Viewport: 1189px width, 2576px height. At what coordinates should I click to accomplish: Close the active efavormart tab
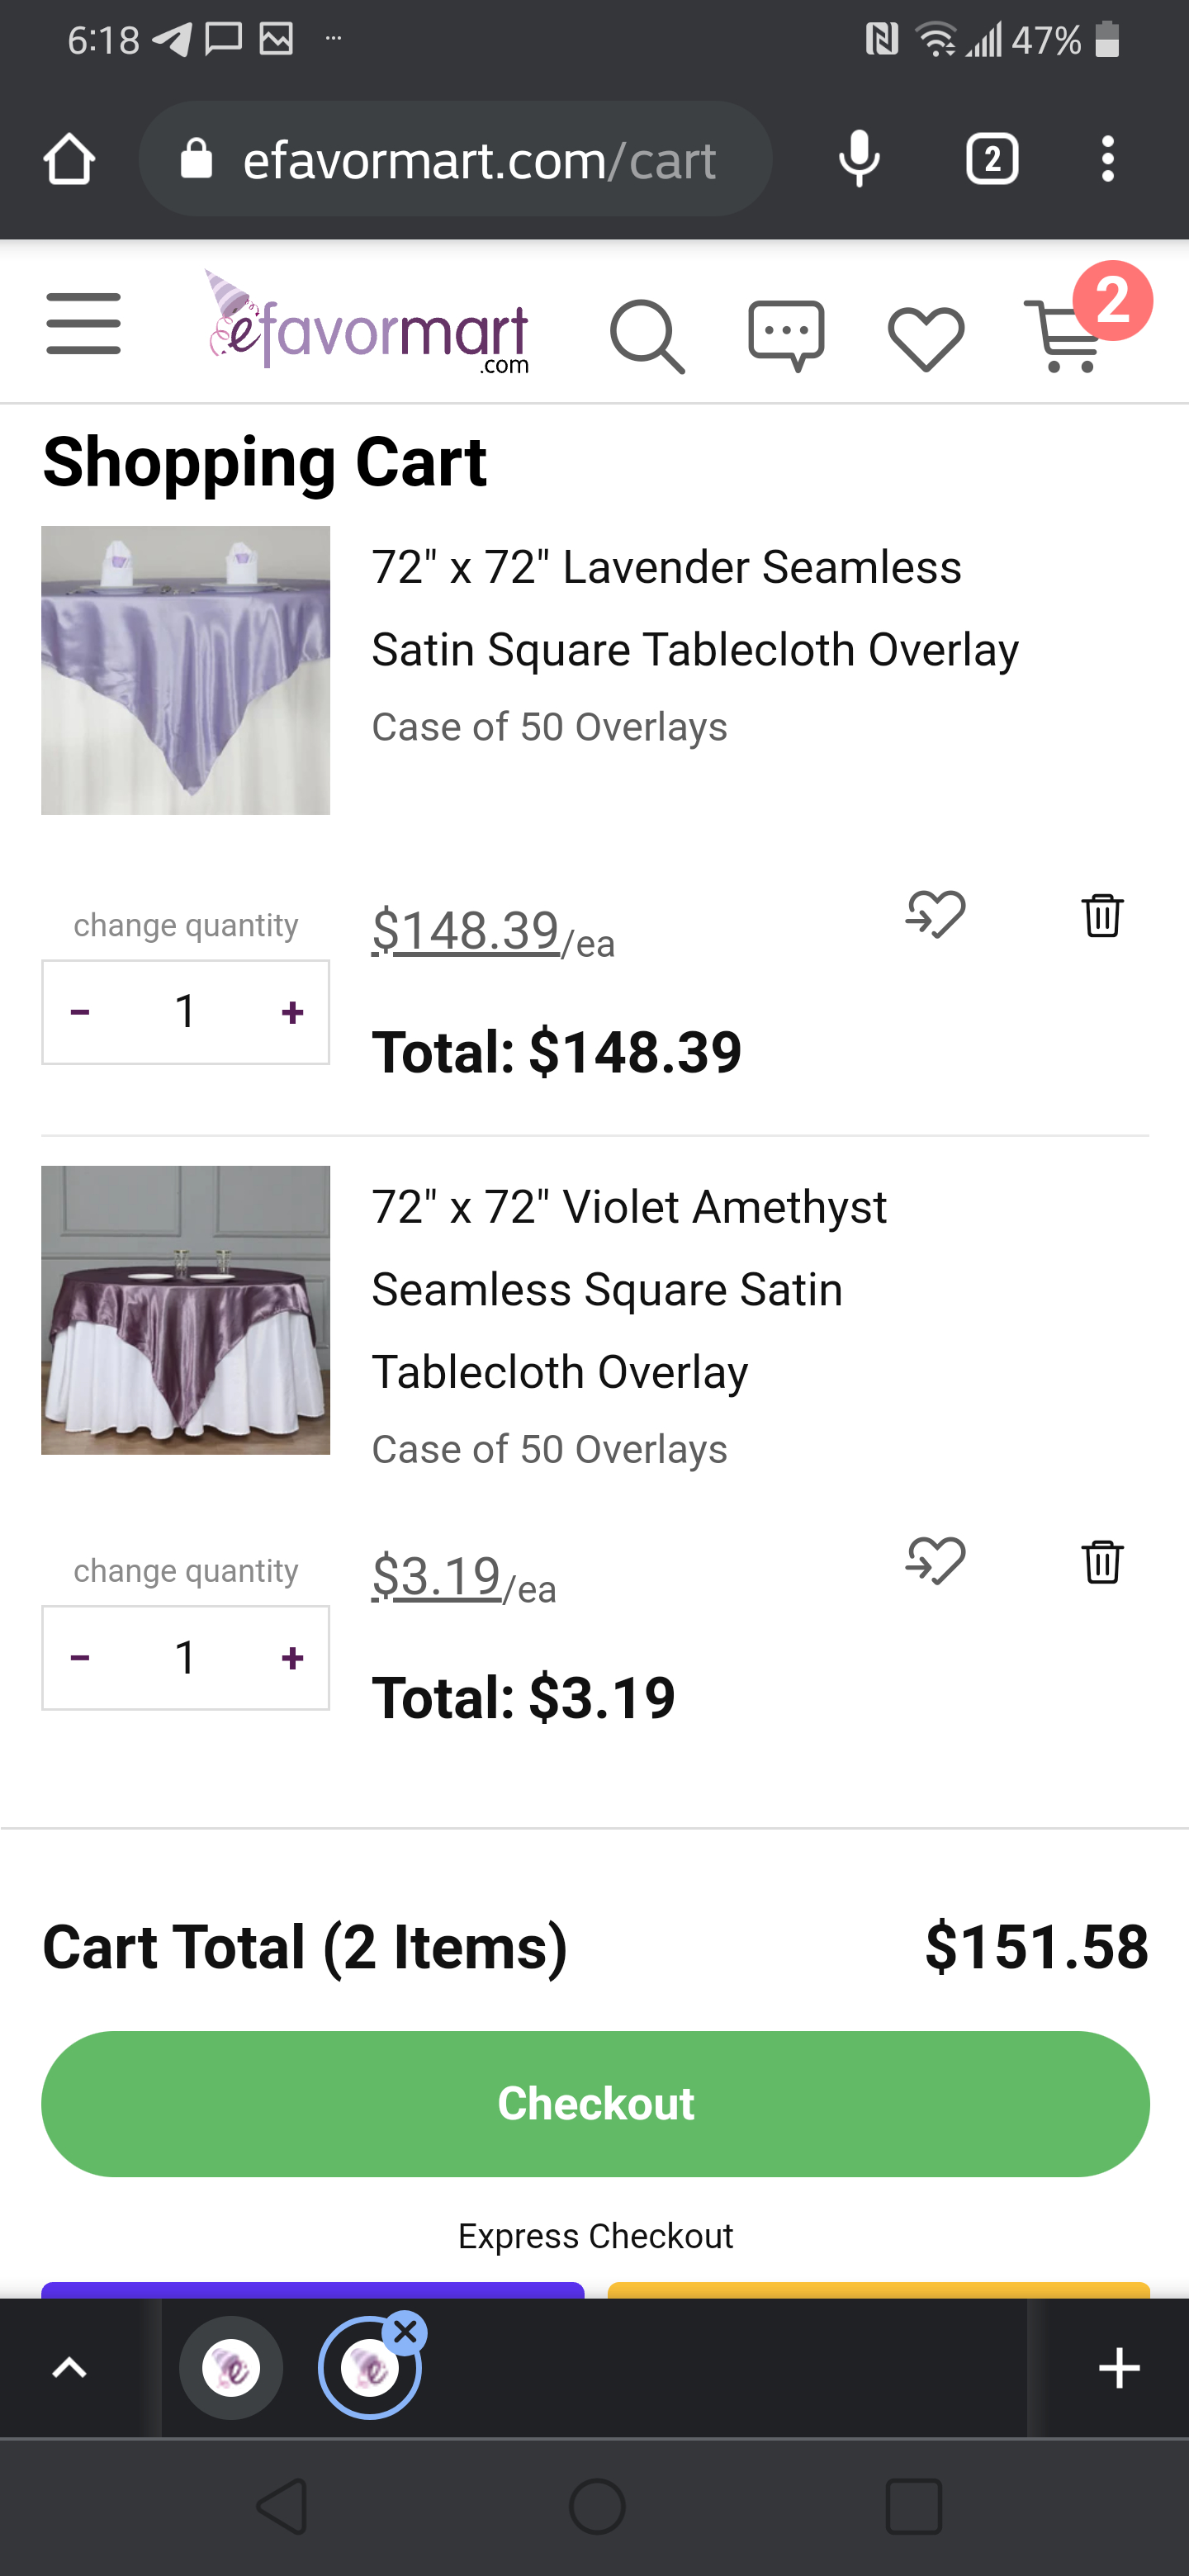coord(405,2333)
